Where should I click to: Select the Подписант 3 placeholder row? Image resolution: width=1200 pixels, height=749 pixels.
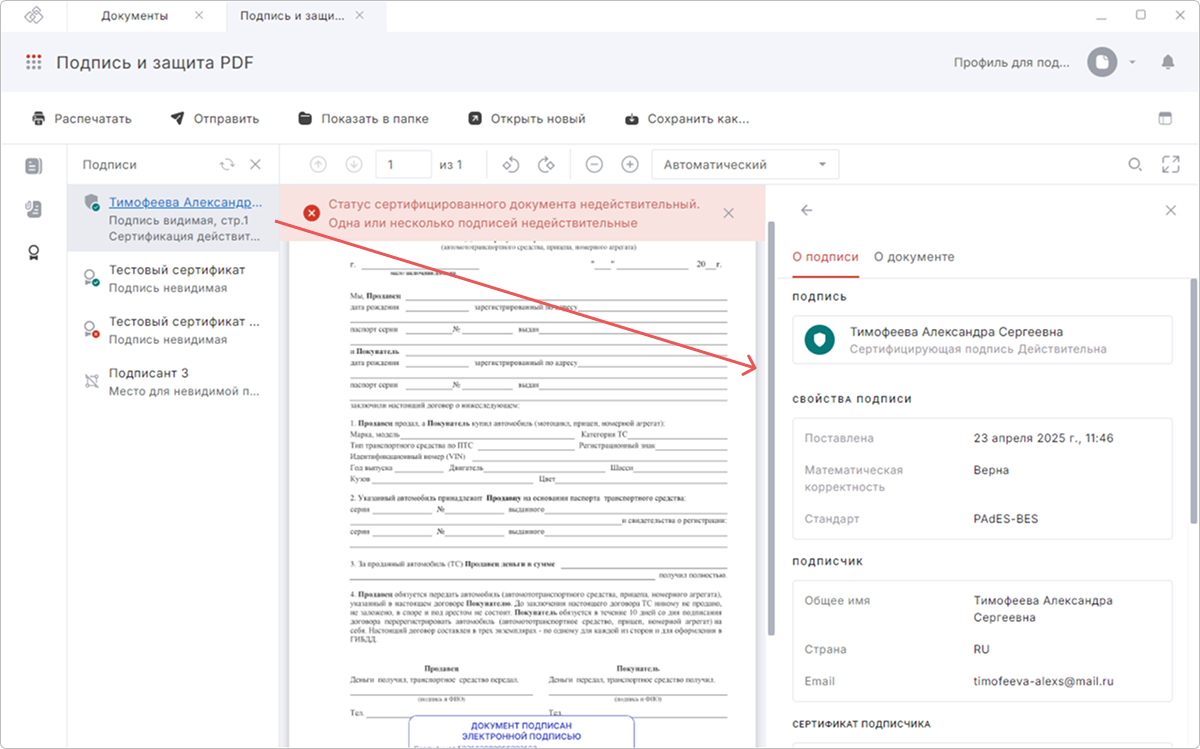(x=172, y=382)
